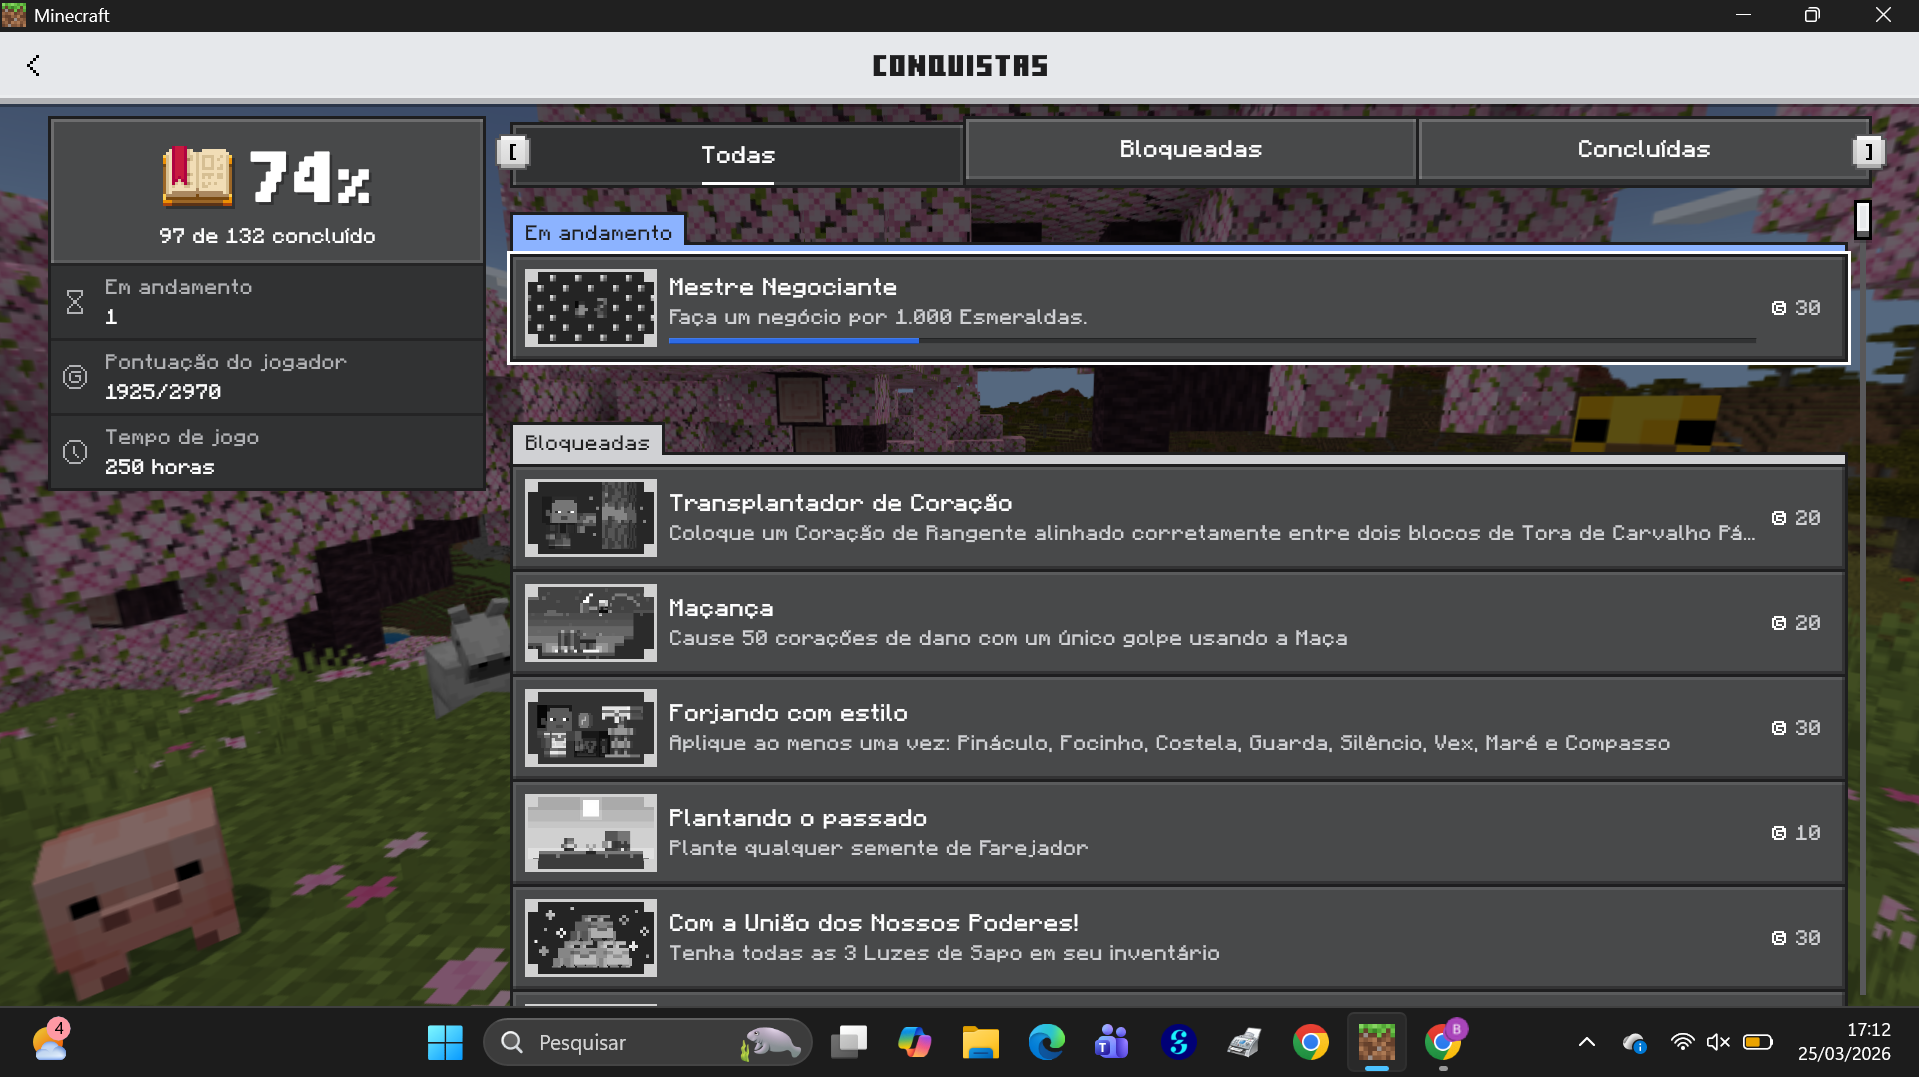Select the Maçança achievement title
The width and height of the screenshot is (1919, 1077).
pos(720,608)
